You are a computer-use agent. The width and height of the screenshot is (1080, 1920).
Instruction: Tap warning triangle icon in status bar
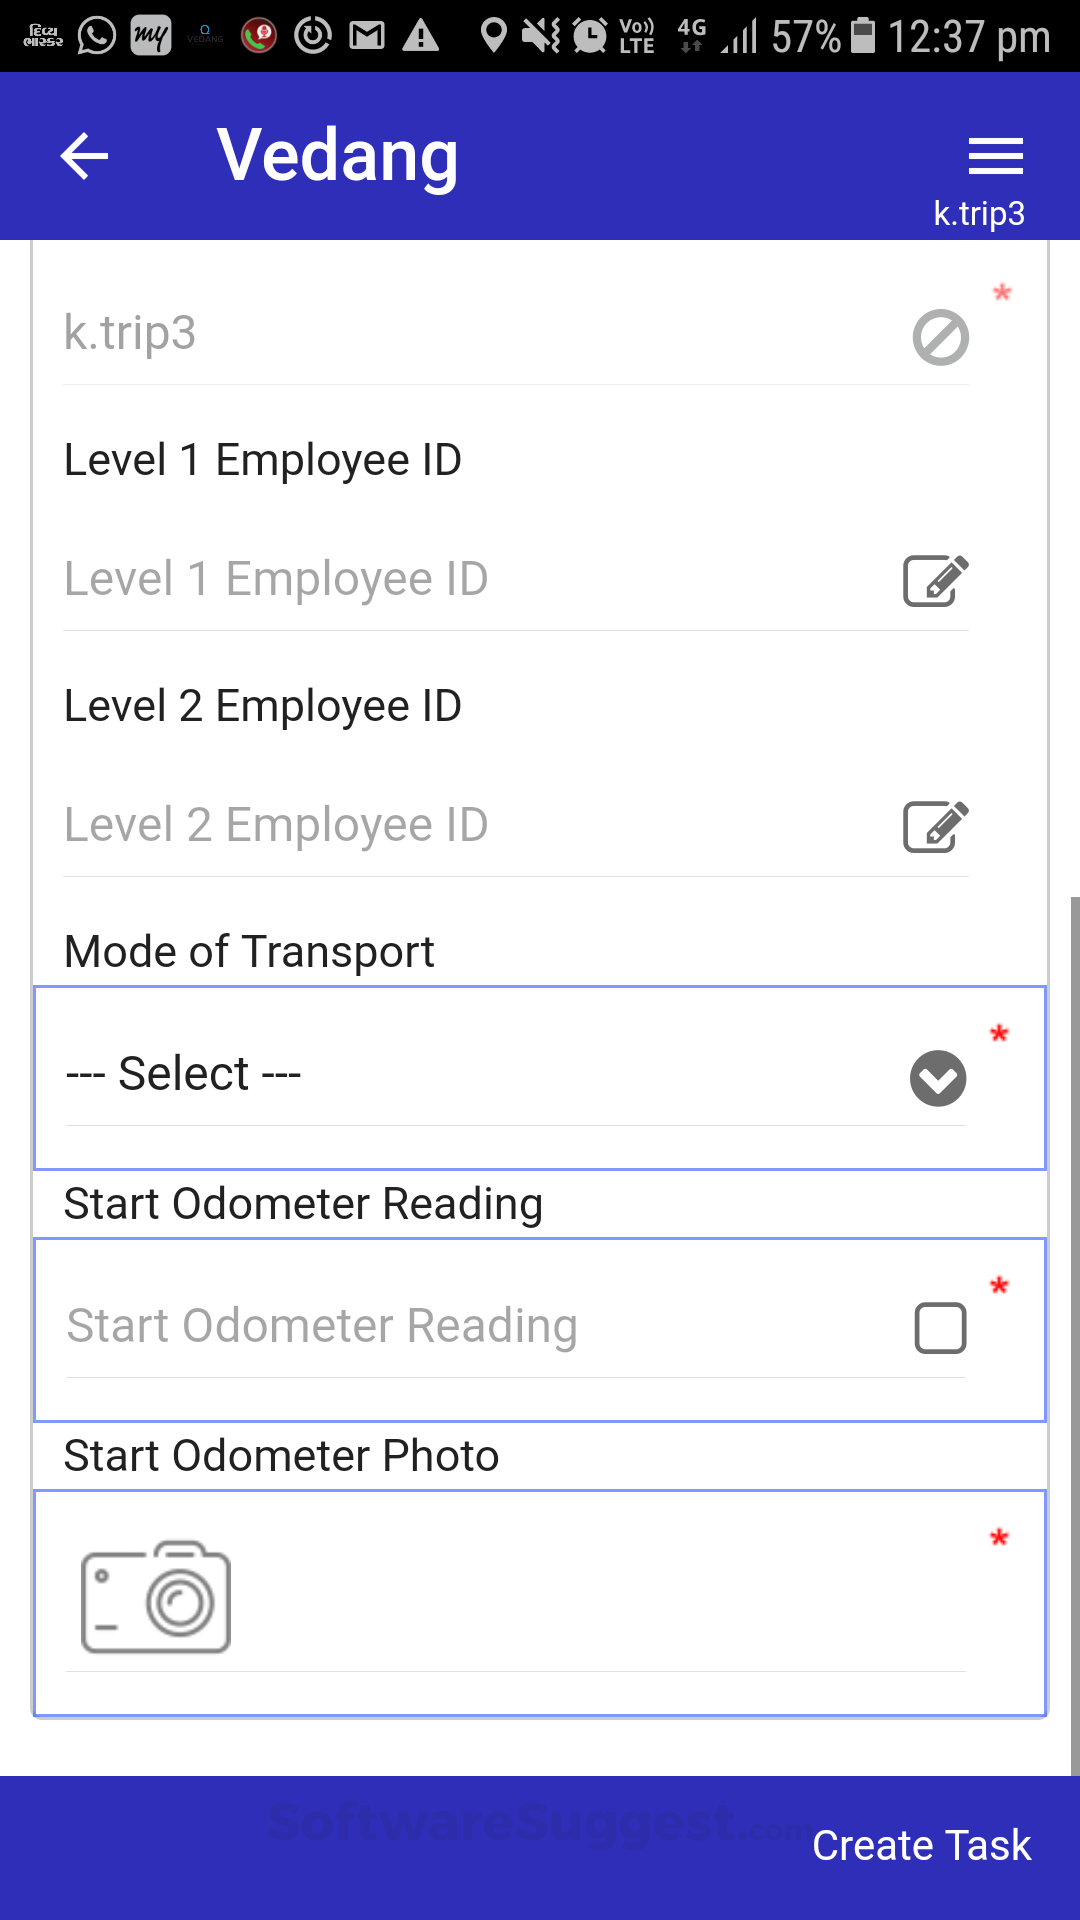click(x=420, y=37)
